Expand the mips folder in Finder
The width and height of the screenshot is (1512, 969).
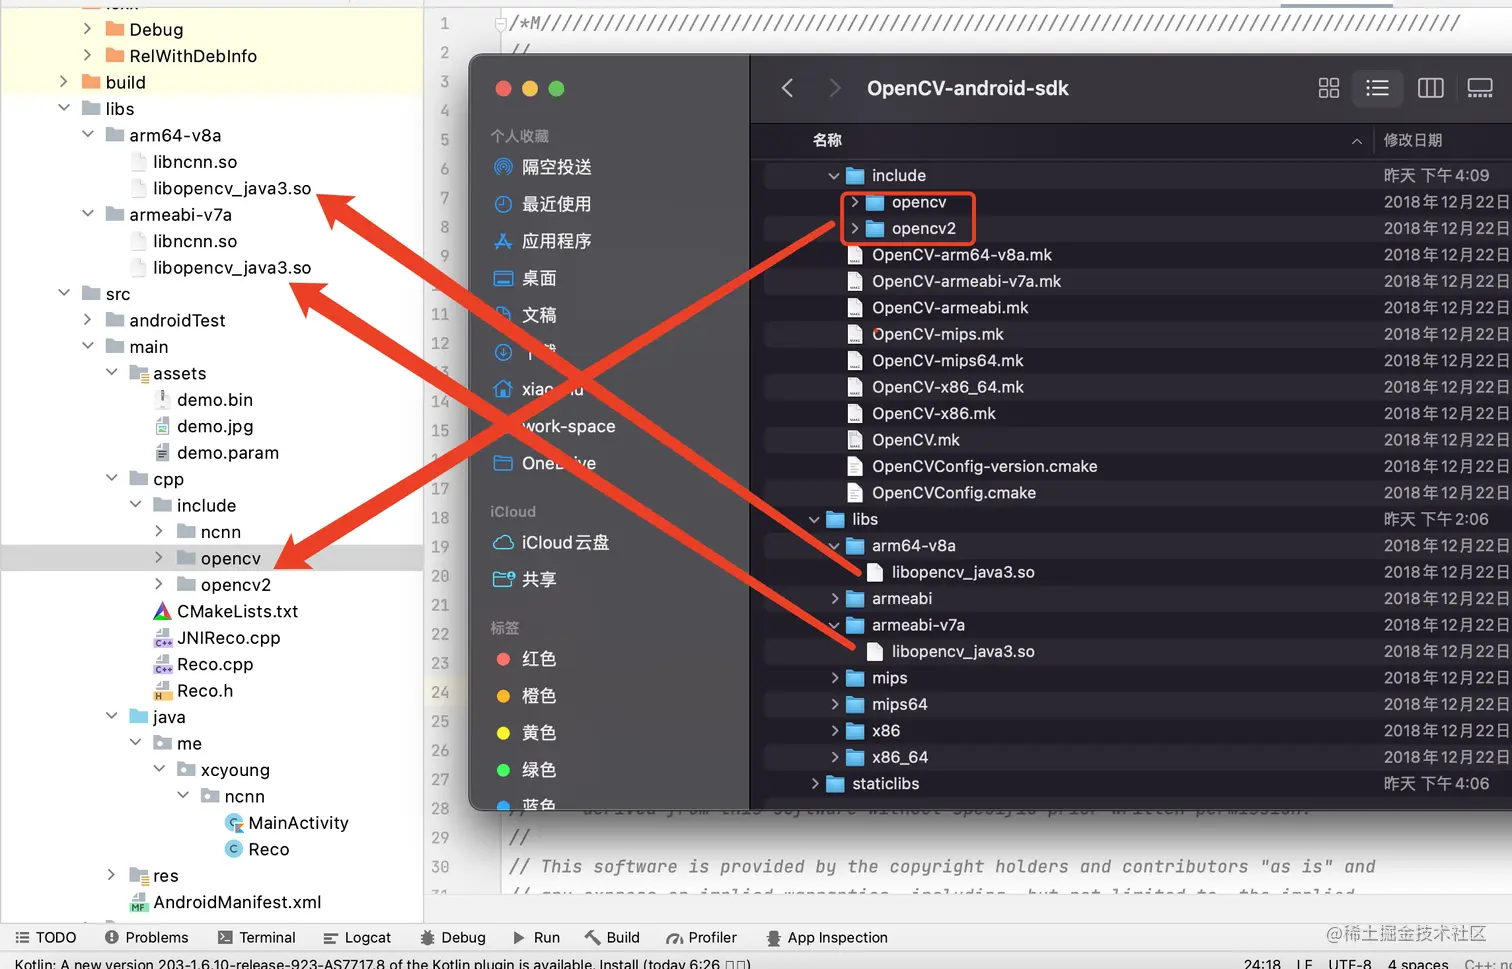pos(834,678)
